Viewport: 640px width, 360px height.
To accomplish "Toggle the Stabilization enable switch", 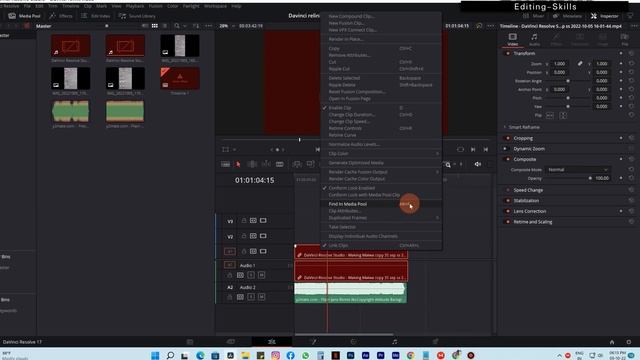I will click(508, 201).
